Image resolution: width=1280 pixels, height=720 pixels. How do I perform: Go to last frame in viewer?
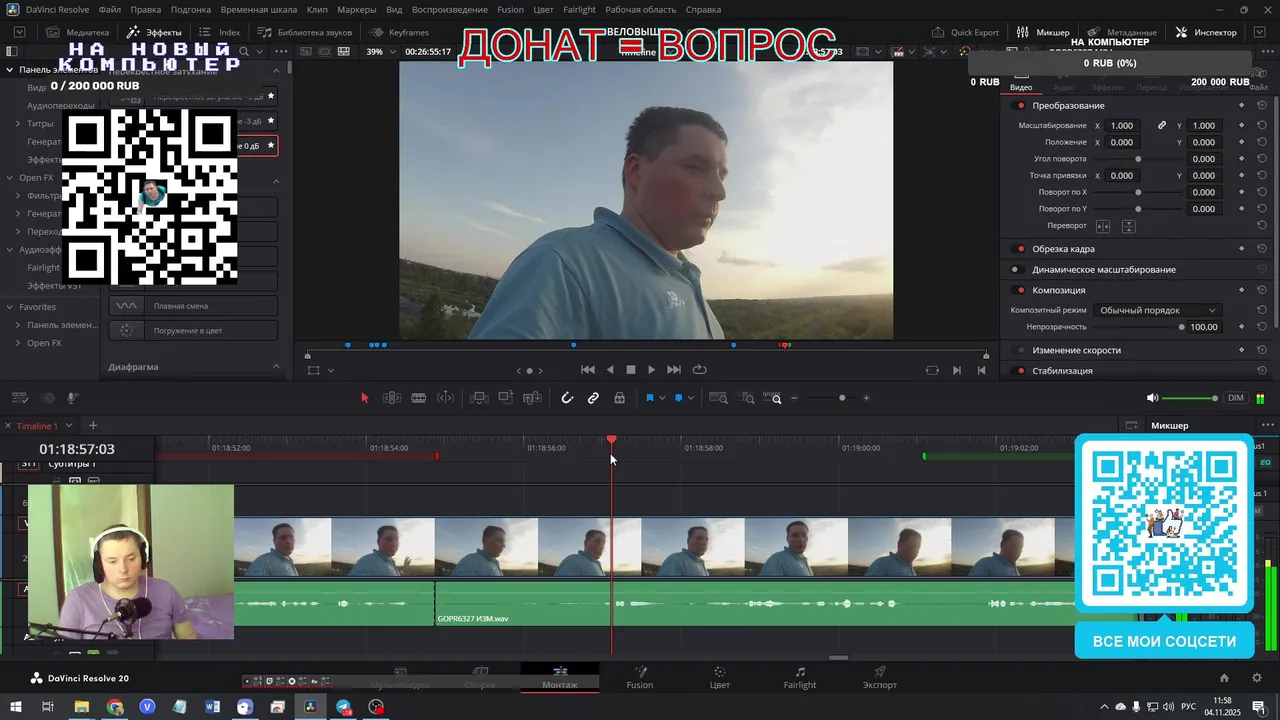tap(674, 370)
